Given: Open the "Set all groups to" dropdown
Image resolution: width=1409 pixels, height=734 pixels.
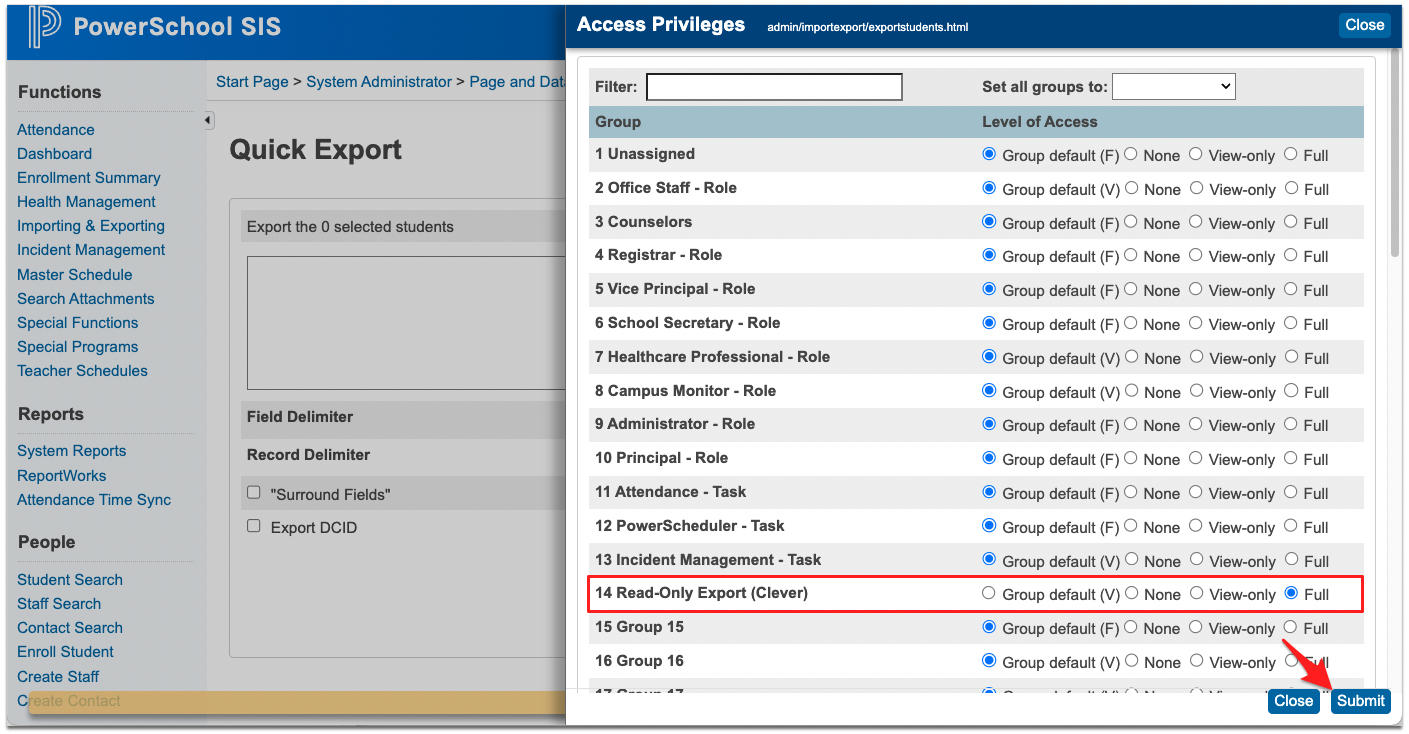Looking at the screenshot, I should coord(1173,86).
